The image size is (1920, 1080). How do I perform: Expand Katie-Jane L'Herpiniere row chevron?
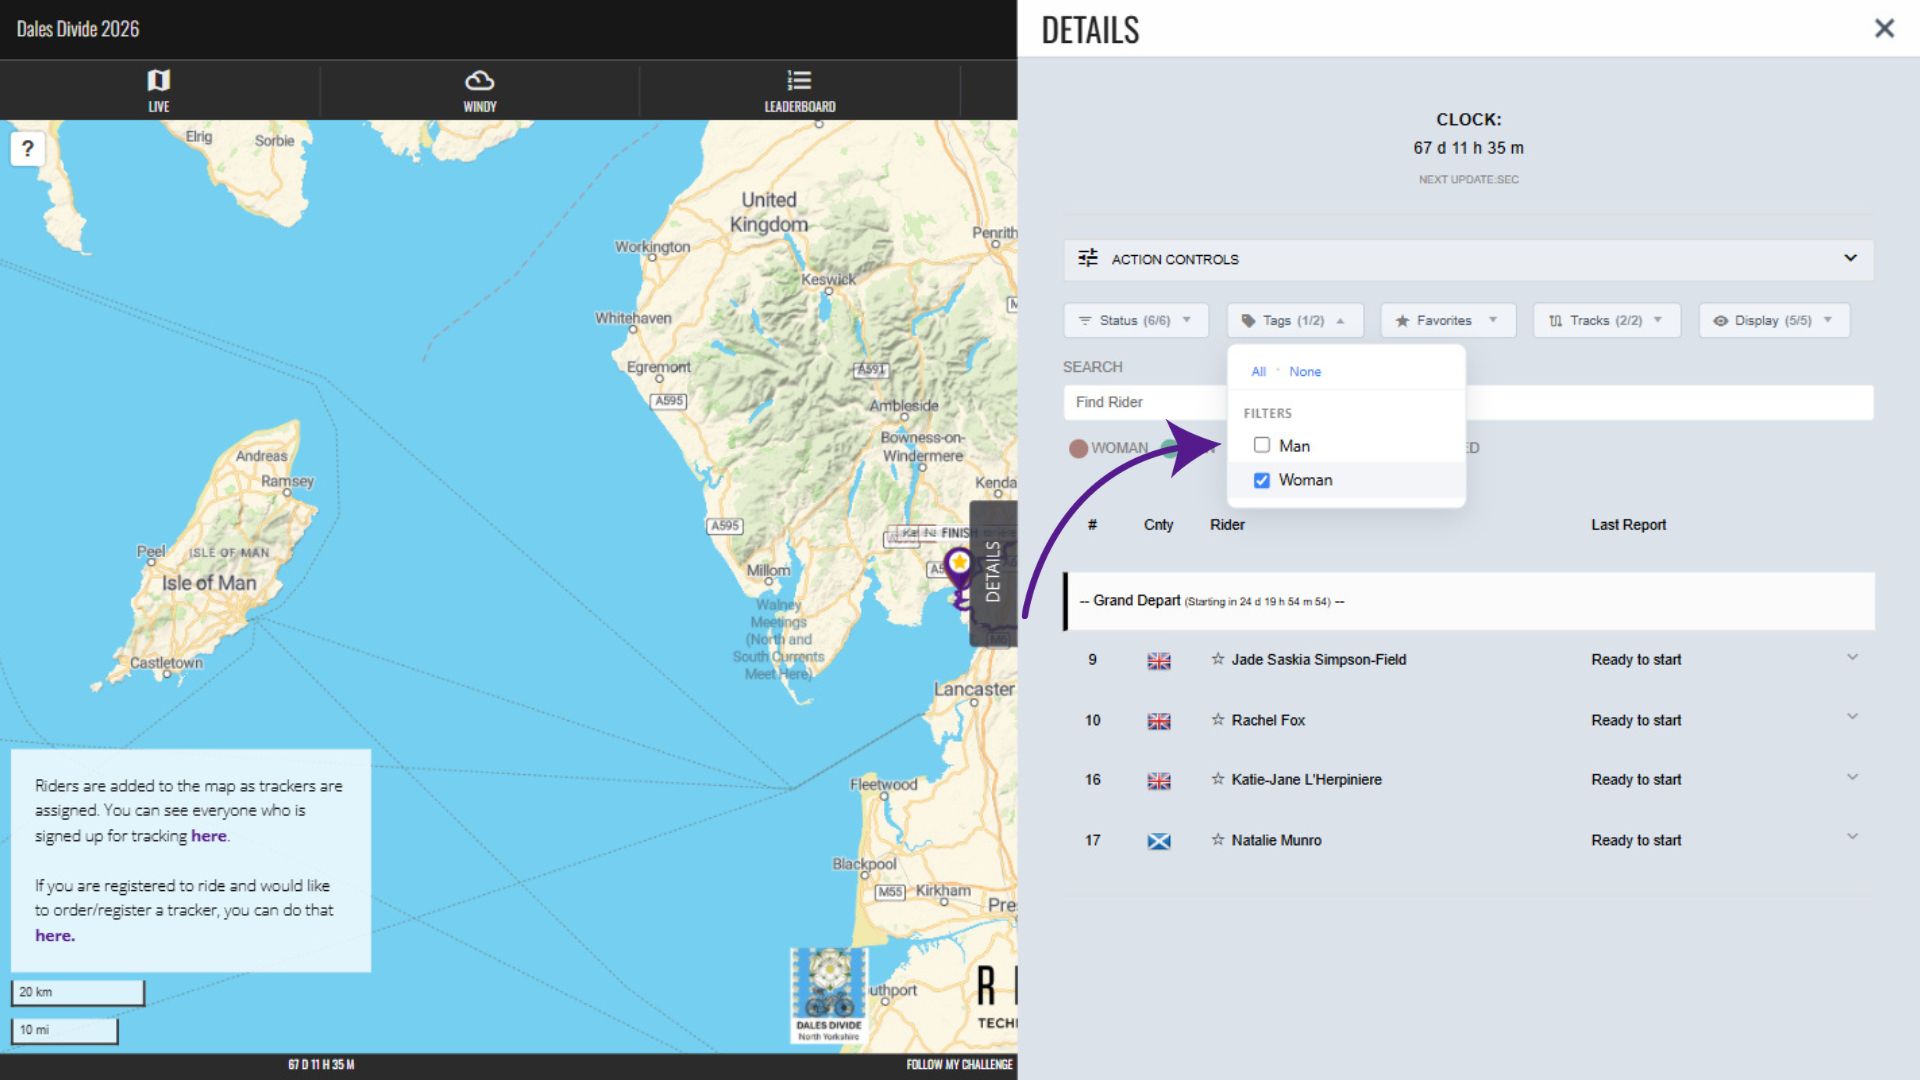click(x=1852, y=777)
